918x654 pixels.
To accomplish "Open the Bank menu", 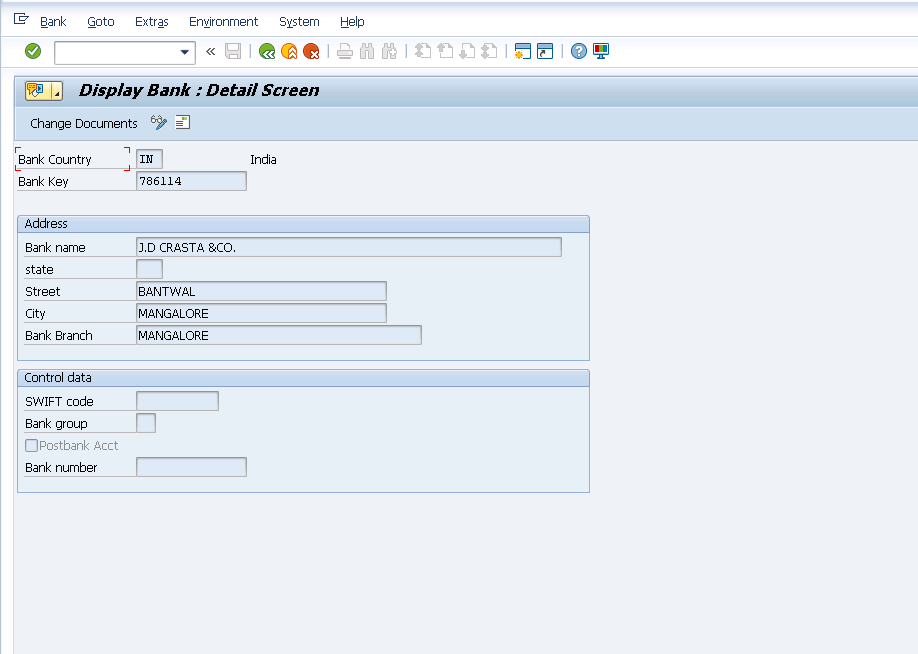I will [52, 21].
